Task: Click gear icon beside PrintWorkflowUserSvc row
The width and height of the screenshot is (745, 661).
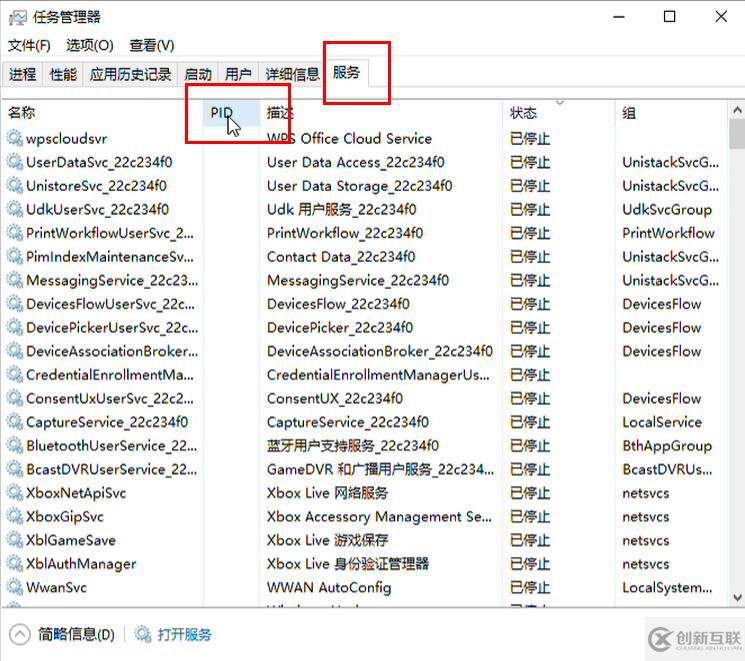Action: click(x=15, y=233)
